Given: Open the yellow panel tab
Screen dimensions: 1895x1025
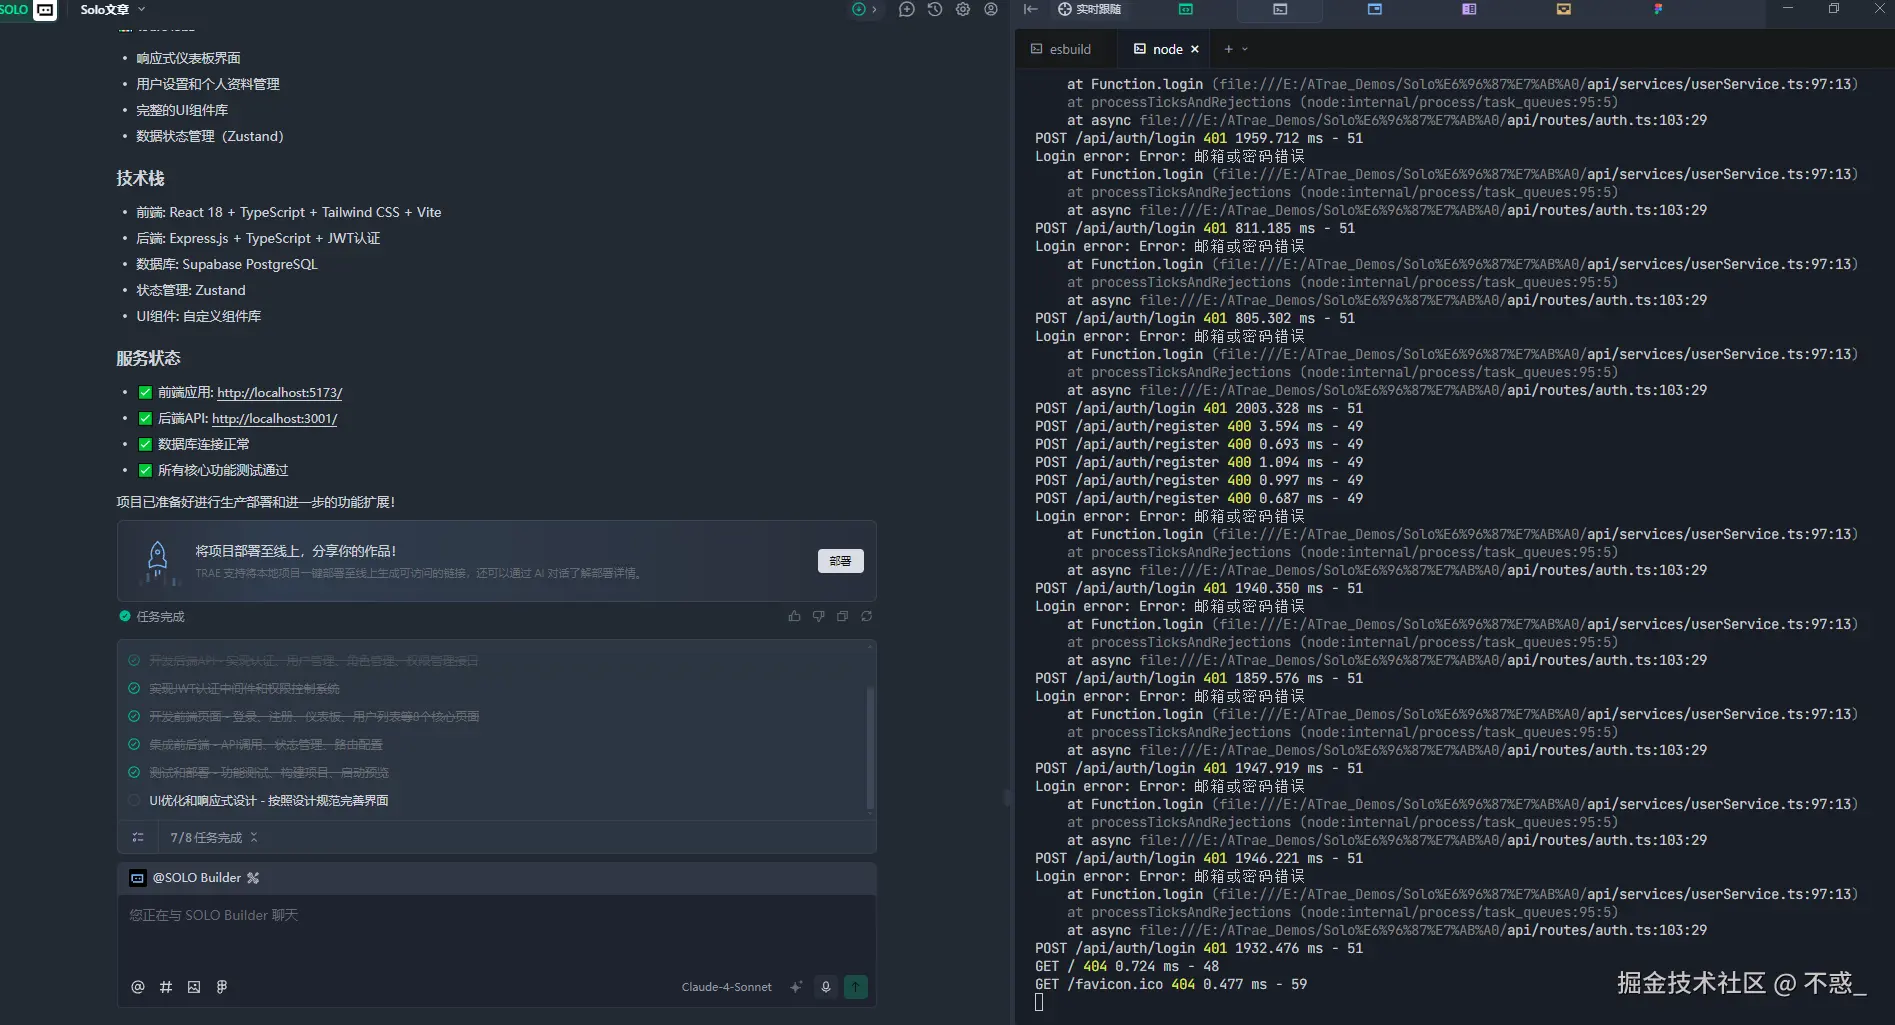Looking at the screenshot, I should tap(1564, 9).
